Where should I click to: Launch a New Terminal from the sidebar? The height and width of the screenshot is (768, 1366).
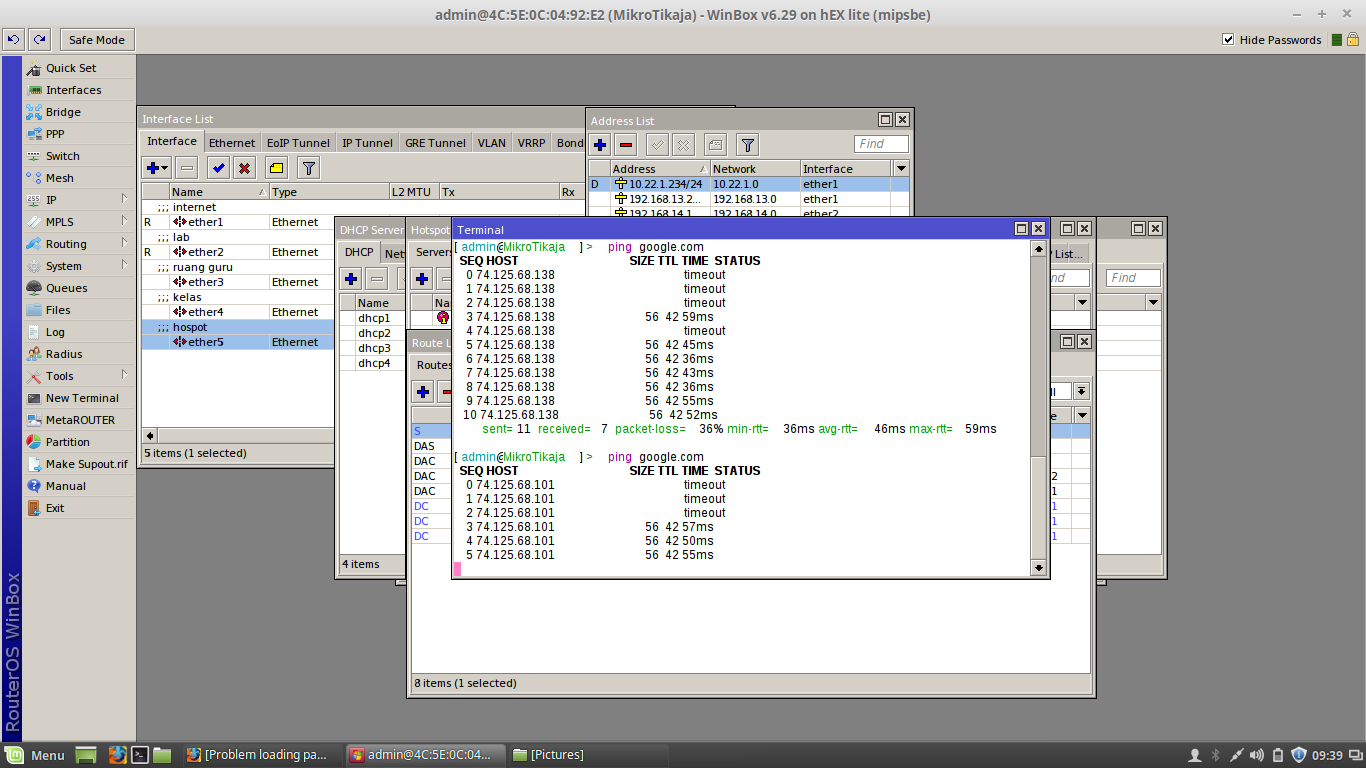(x=82, y=398)
